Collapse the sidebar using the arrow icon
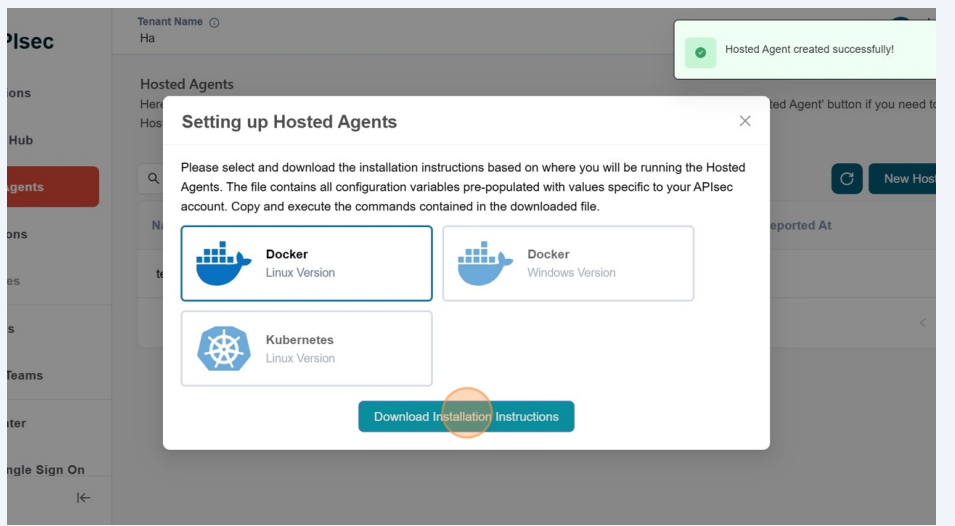955x526 pixels. [x=84, y=498]
